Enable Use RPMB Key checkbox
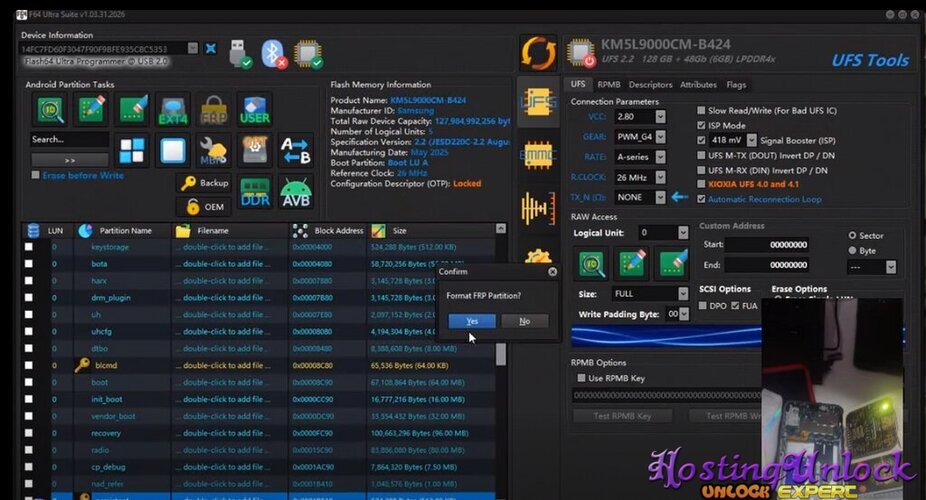The width and height of the screenshot is (926, 500). tap(581, 378)
